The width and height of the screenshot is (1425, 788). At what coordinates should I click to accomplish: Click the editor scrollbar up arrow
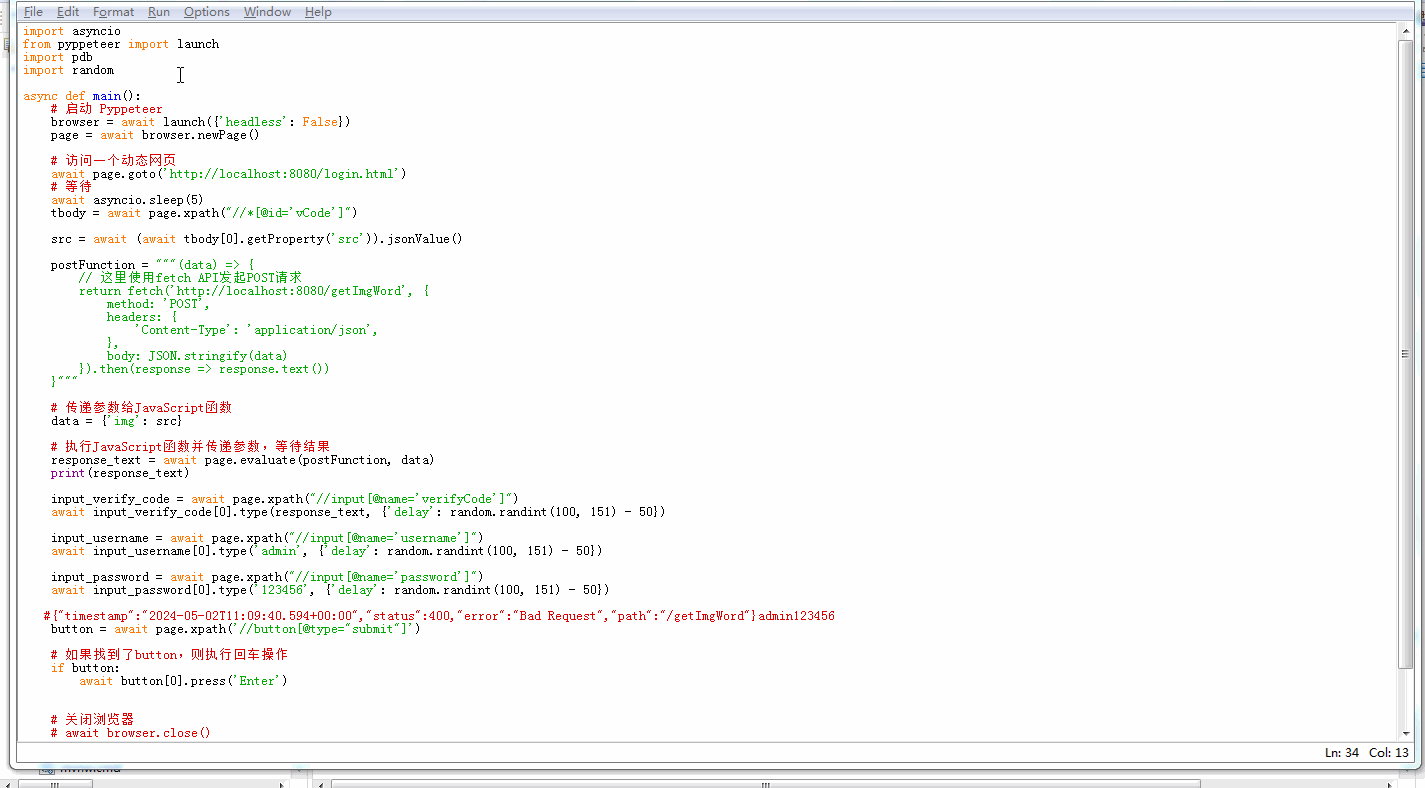[x=1405, y=31]
